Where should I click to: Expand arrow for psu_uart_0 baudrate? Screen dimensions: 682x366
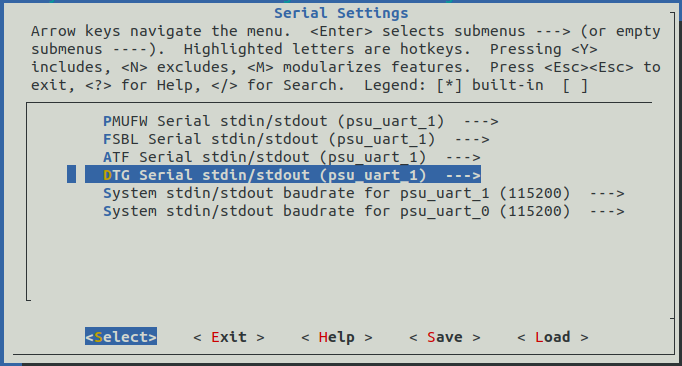pyautogui.click(x=607, y=212)
